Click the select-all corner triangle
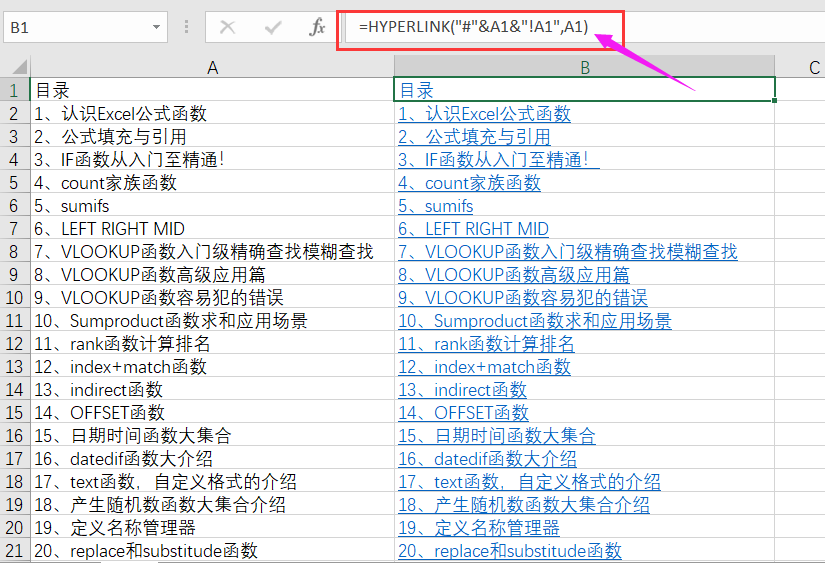 pyautogui.click(x=19, y=67)
